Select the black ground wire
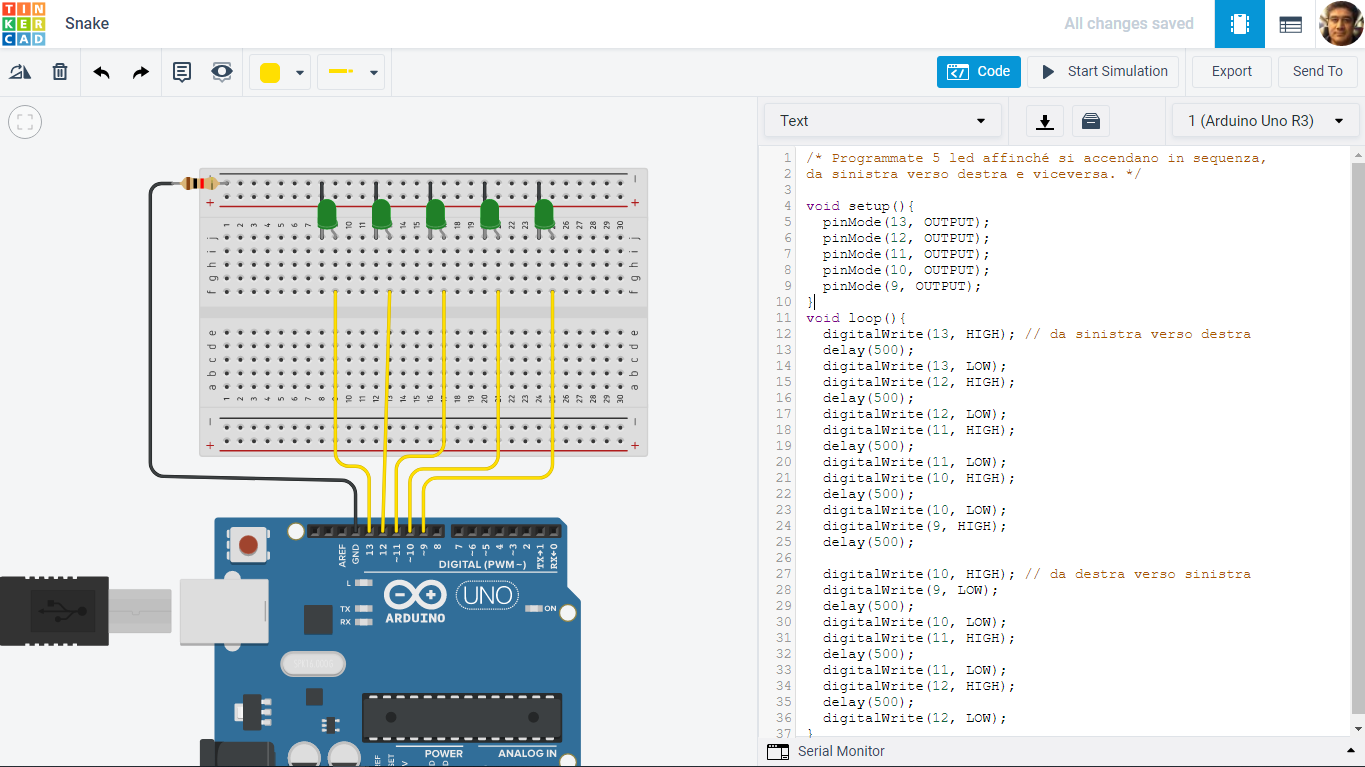Screen dimensions: 1365x767 152,330
